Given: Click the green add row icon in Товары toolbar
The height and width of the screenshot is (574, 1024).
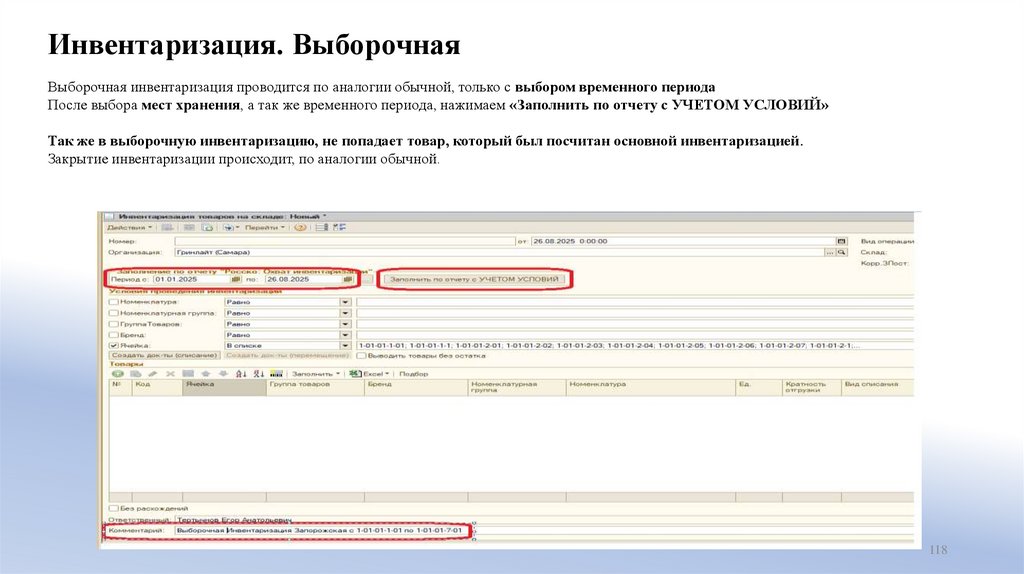Looking at the screenshot, I should 118,374.
